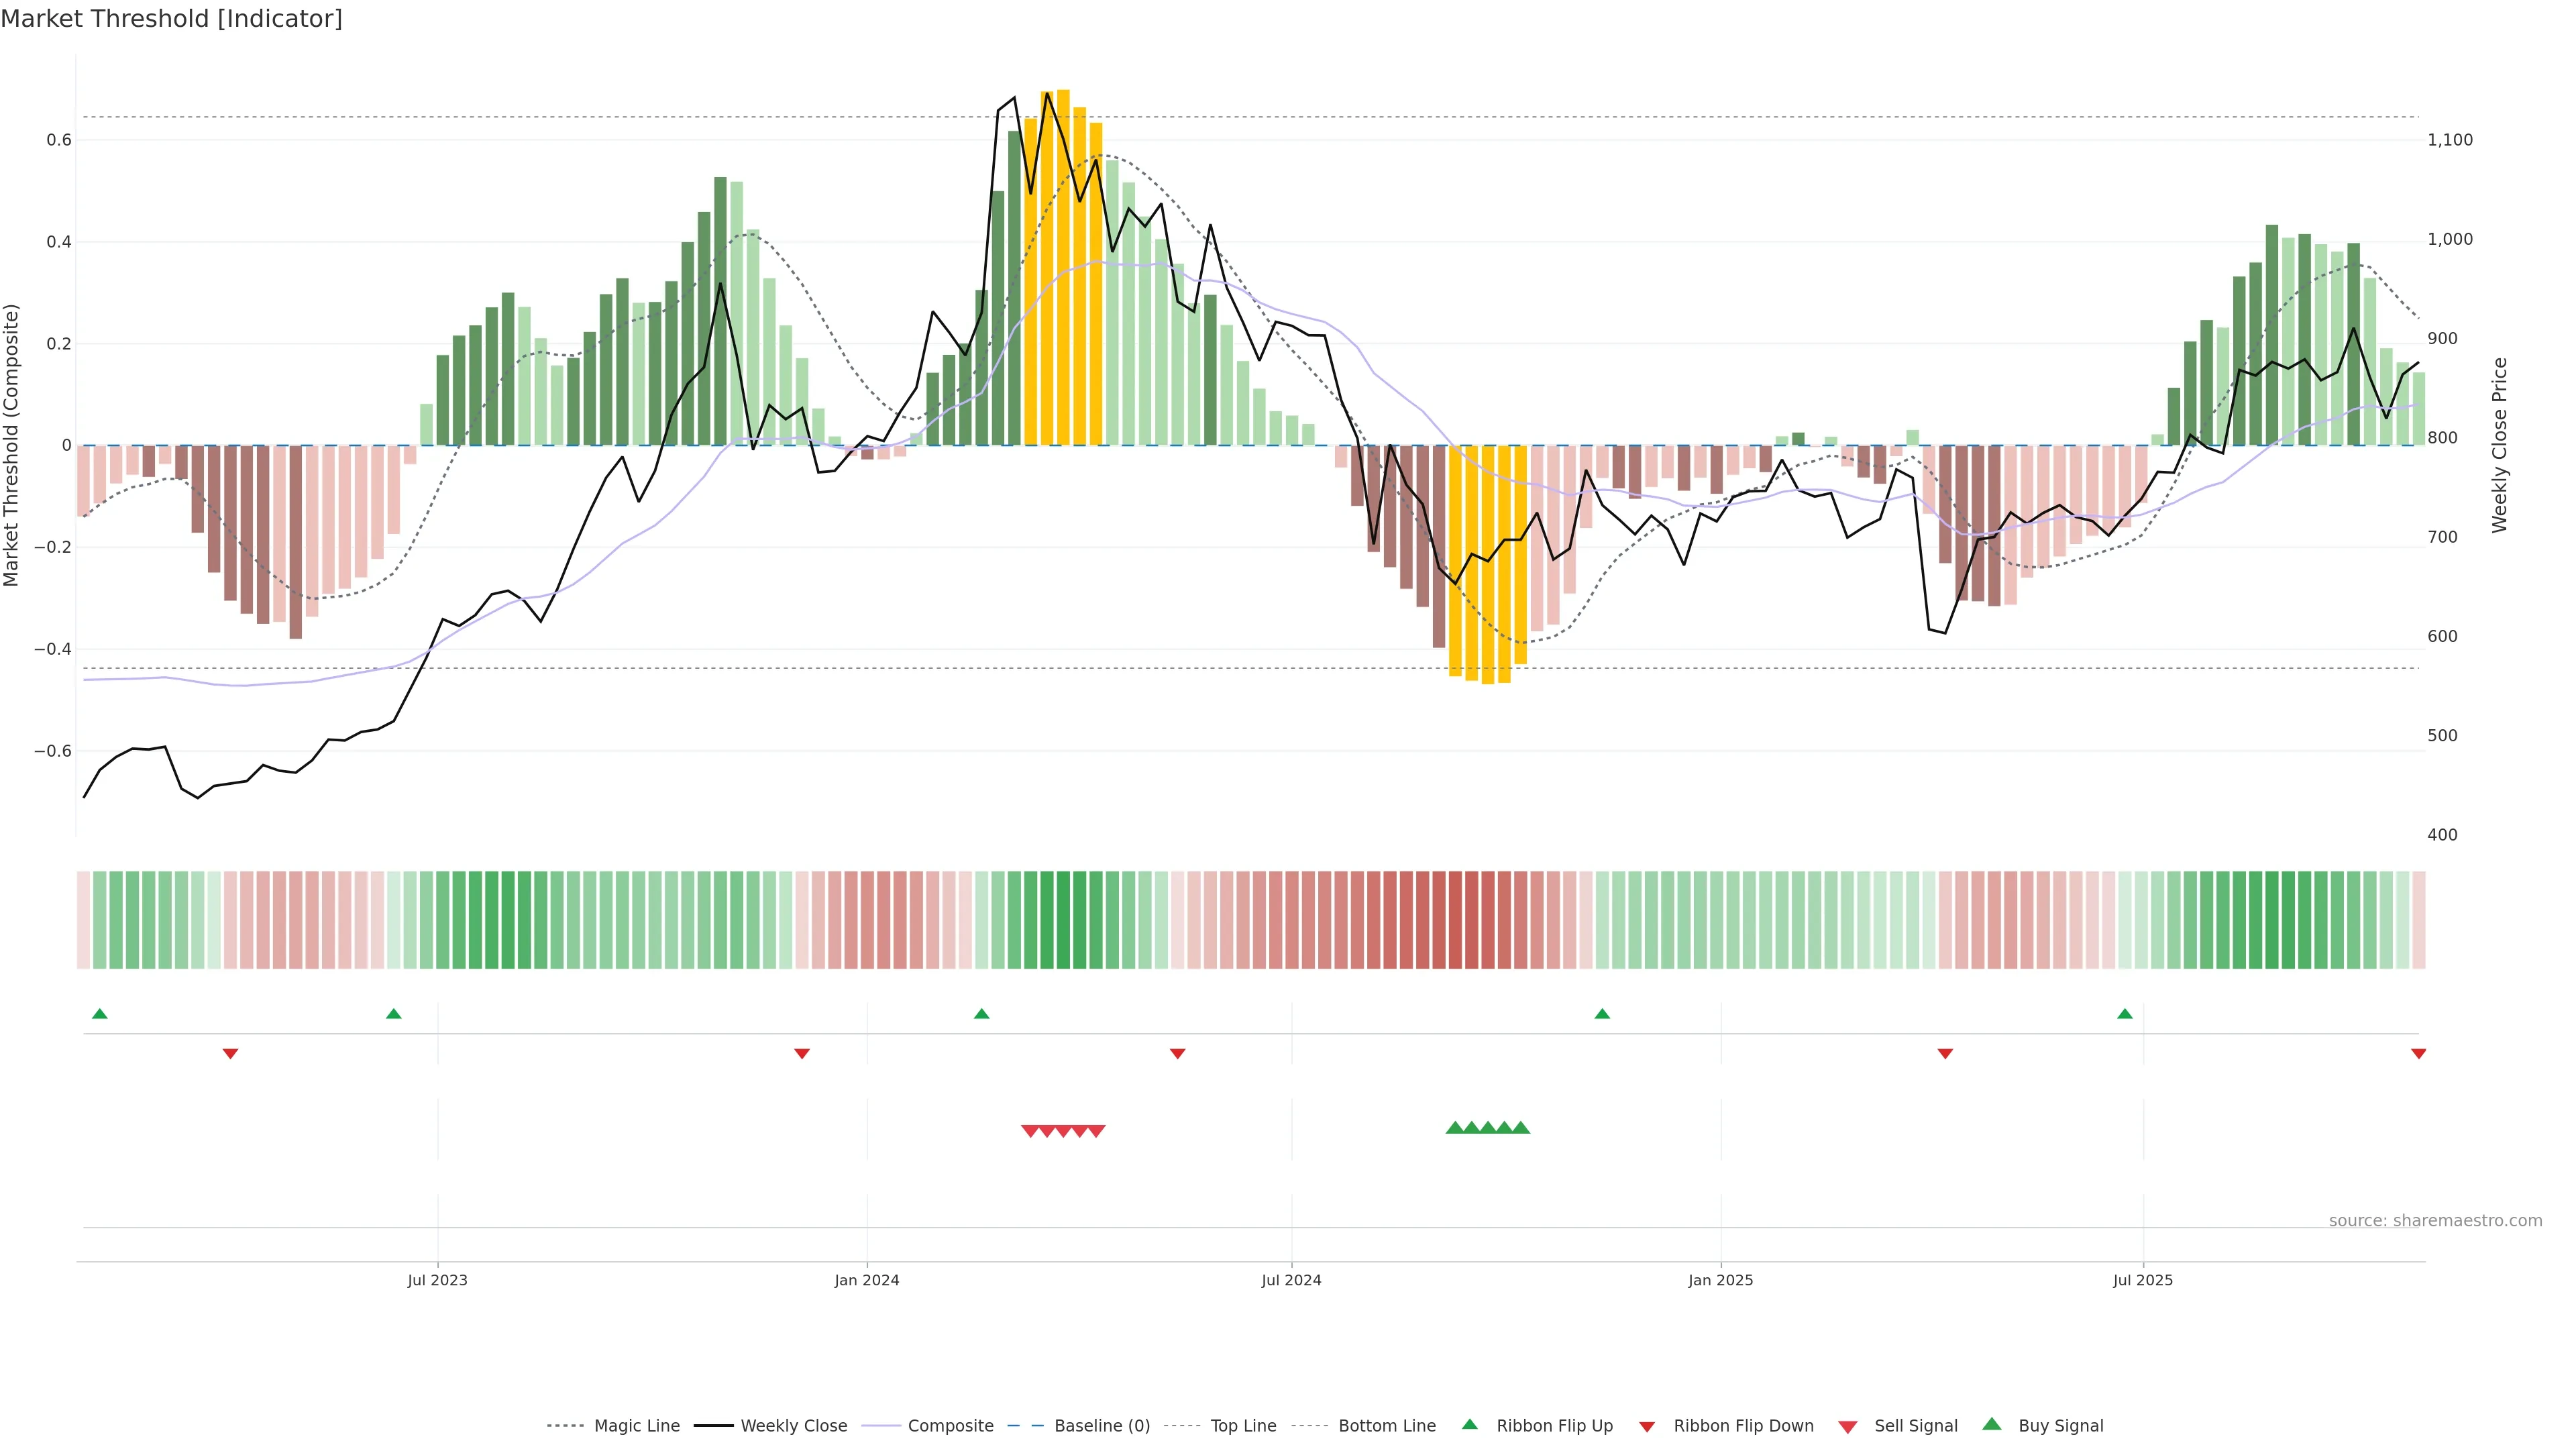Screen dimensions: 2576x1449
Task: Click Sell Signal legend triangle icon
Action: point(1848,1427)
